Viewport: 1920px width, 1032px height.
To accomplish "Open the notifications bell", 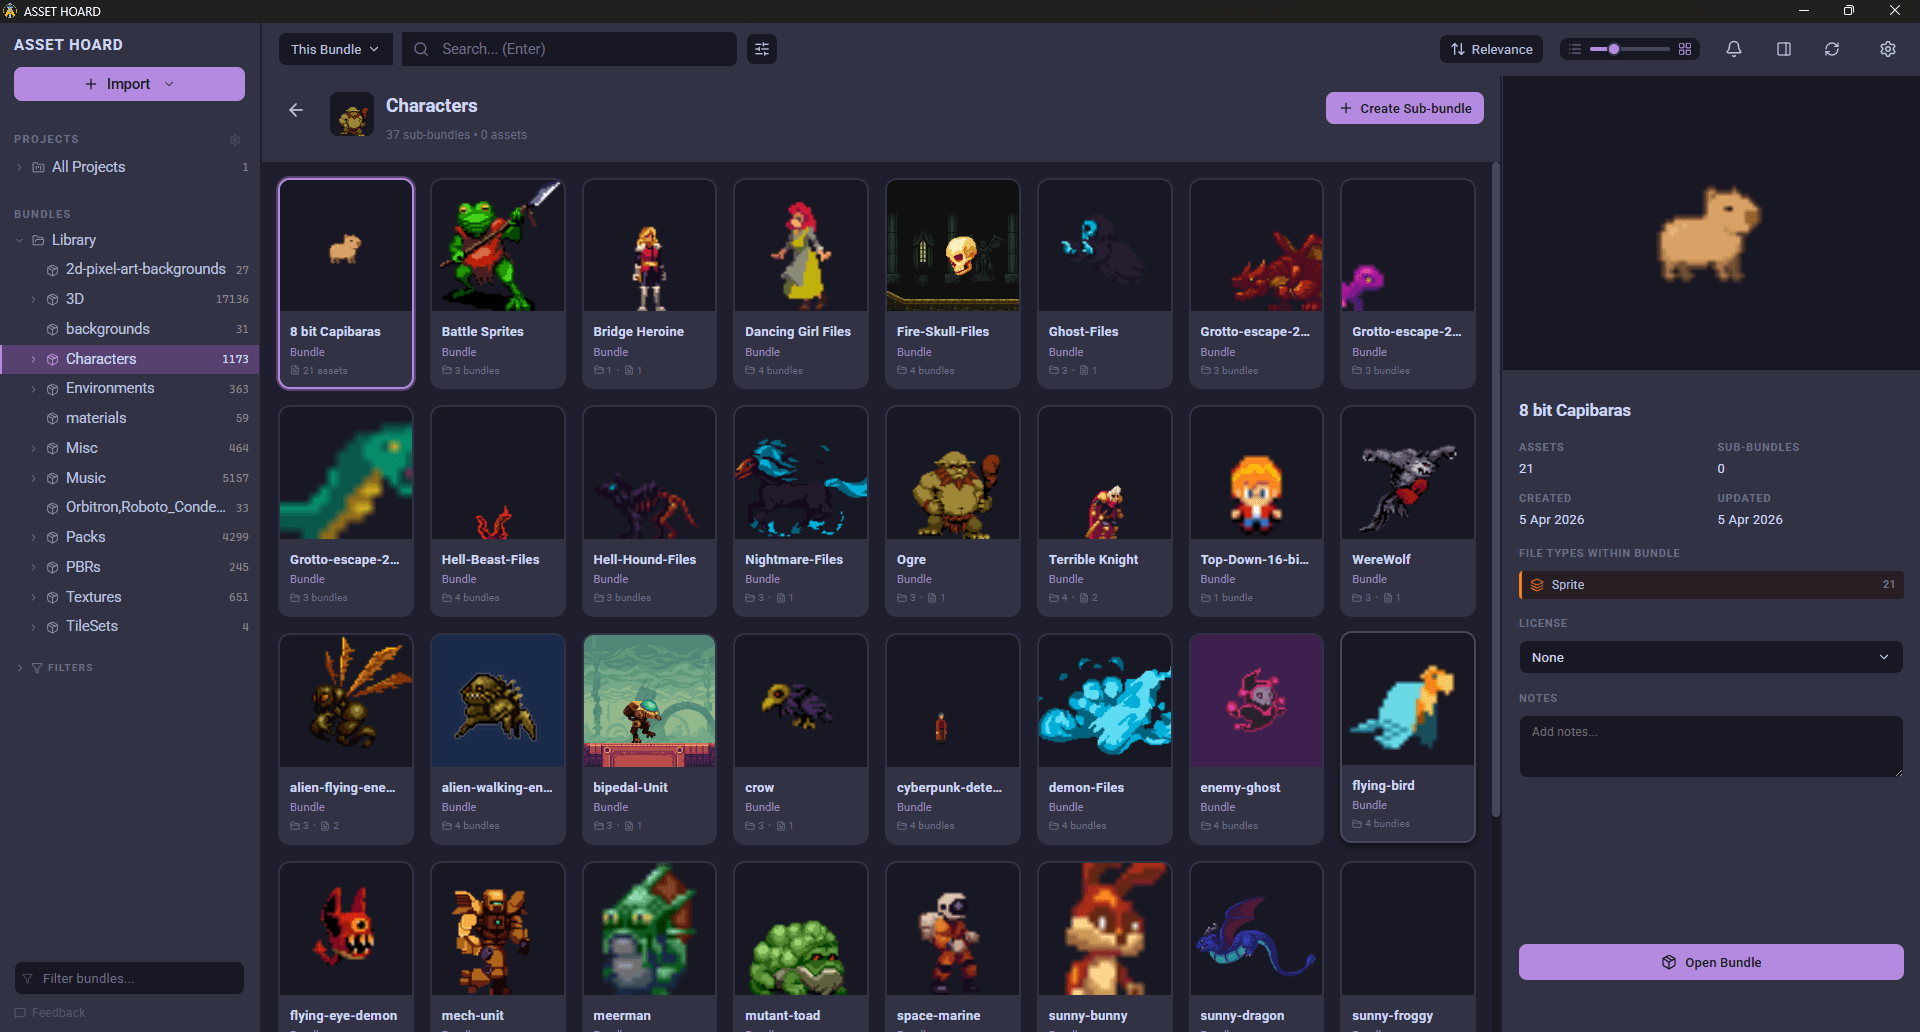I will tap(1733, 49).
